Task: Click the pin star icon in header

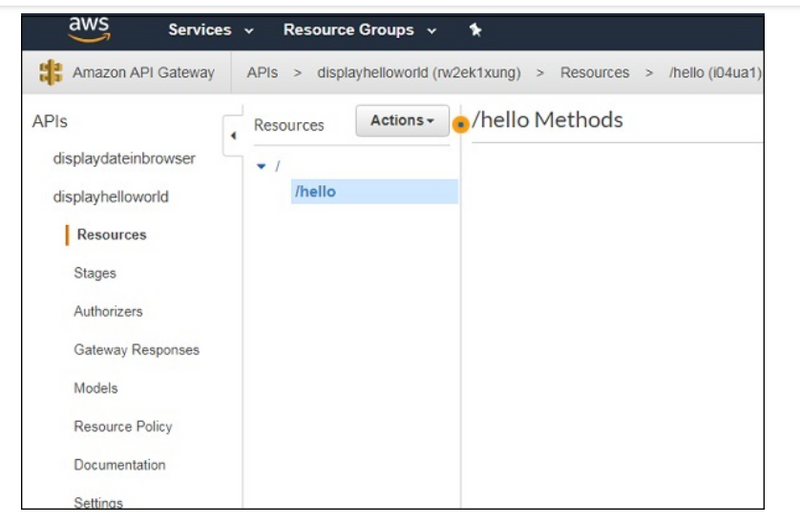Action: pyautogui.click(x=476, y=30)
